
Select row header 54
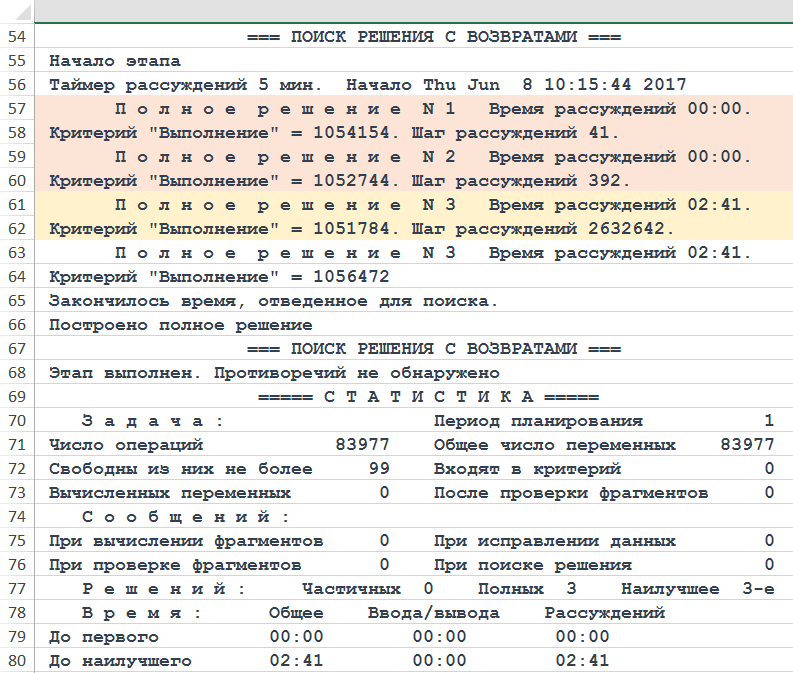coord(16,37)
